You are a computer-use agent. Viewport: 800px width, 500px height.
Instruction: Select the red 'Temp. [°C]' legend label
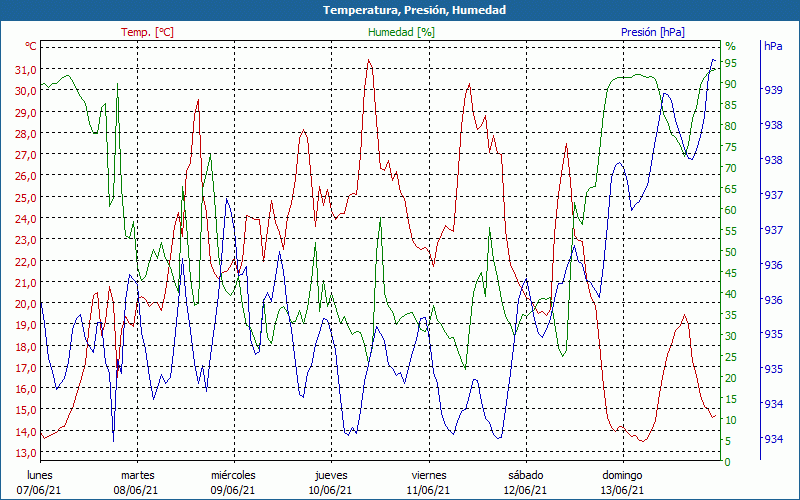pos(147,32)
